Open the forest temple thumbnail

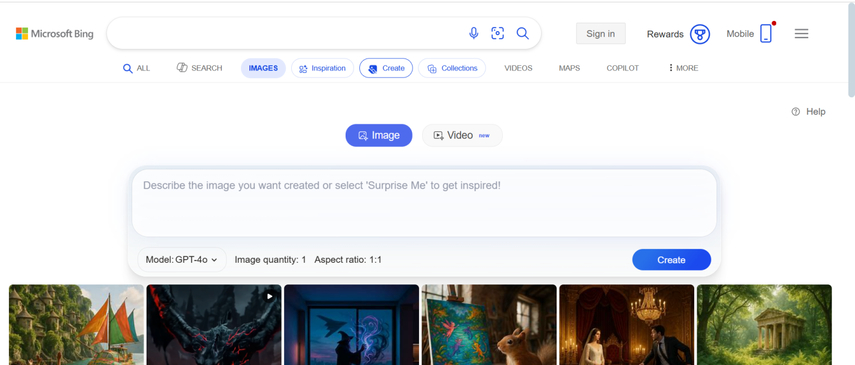pyautogui.click(x=764, y=325)
